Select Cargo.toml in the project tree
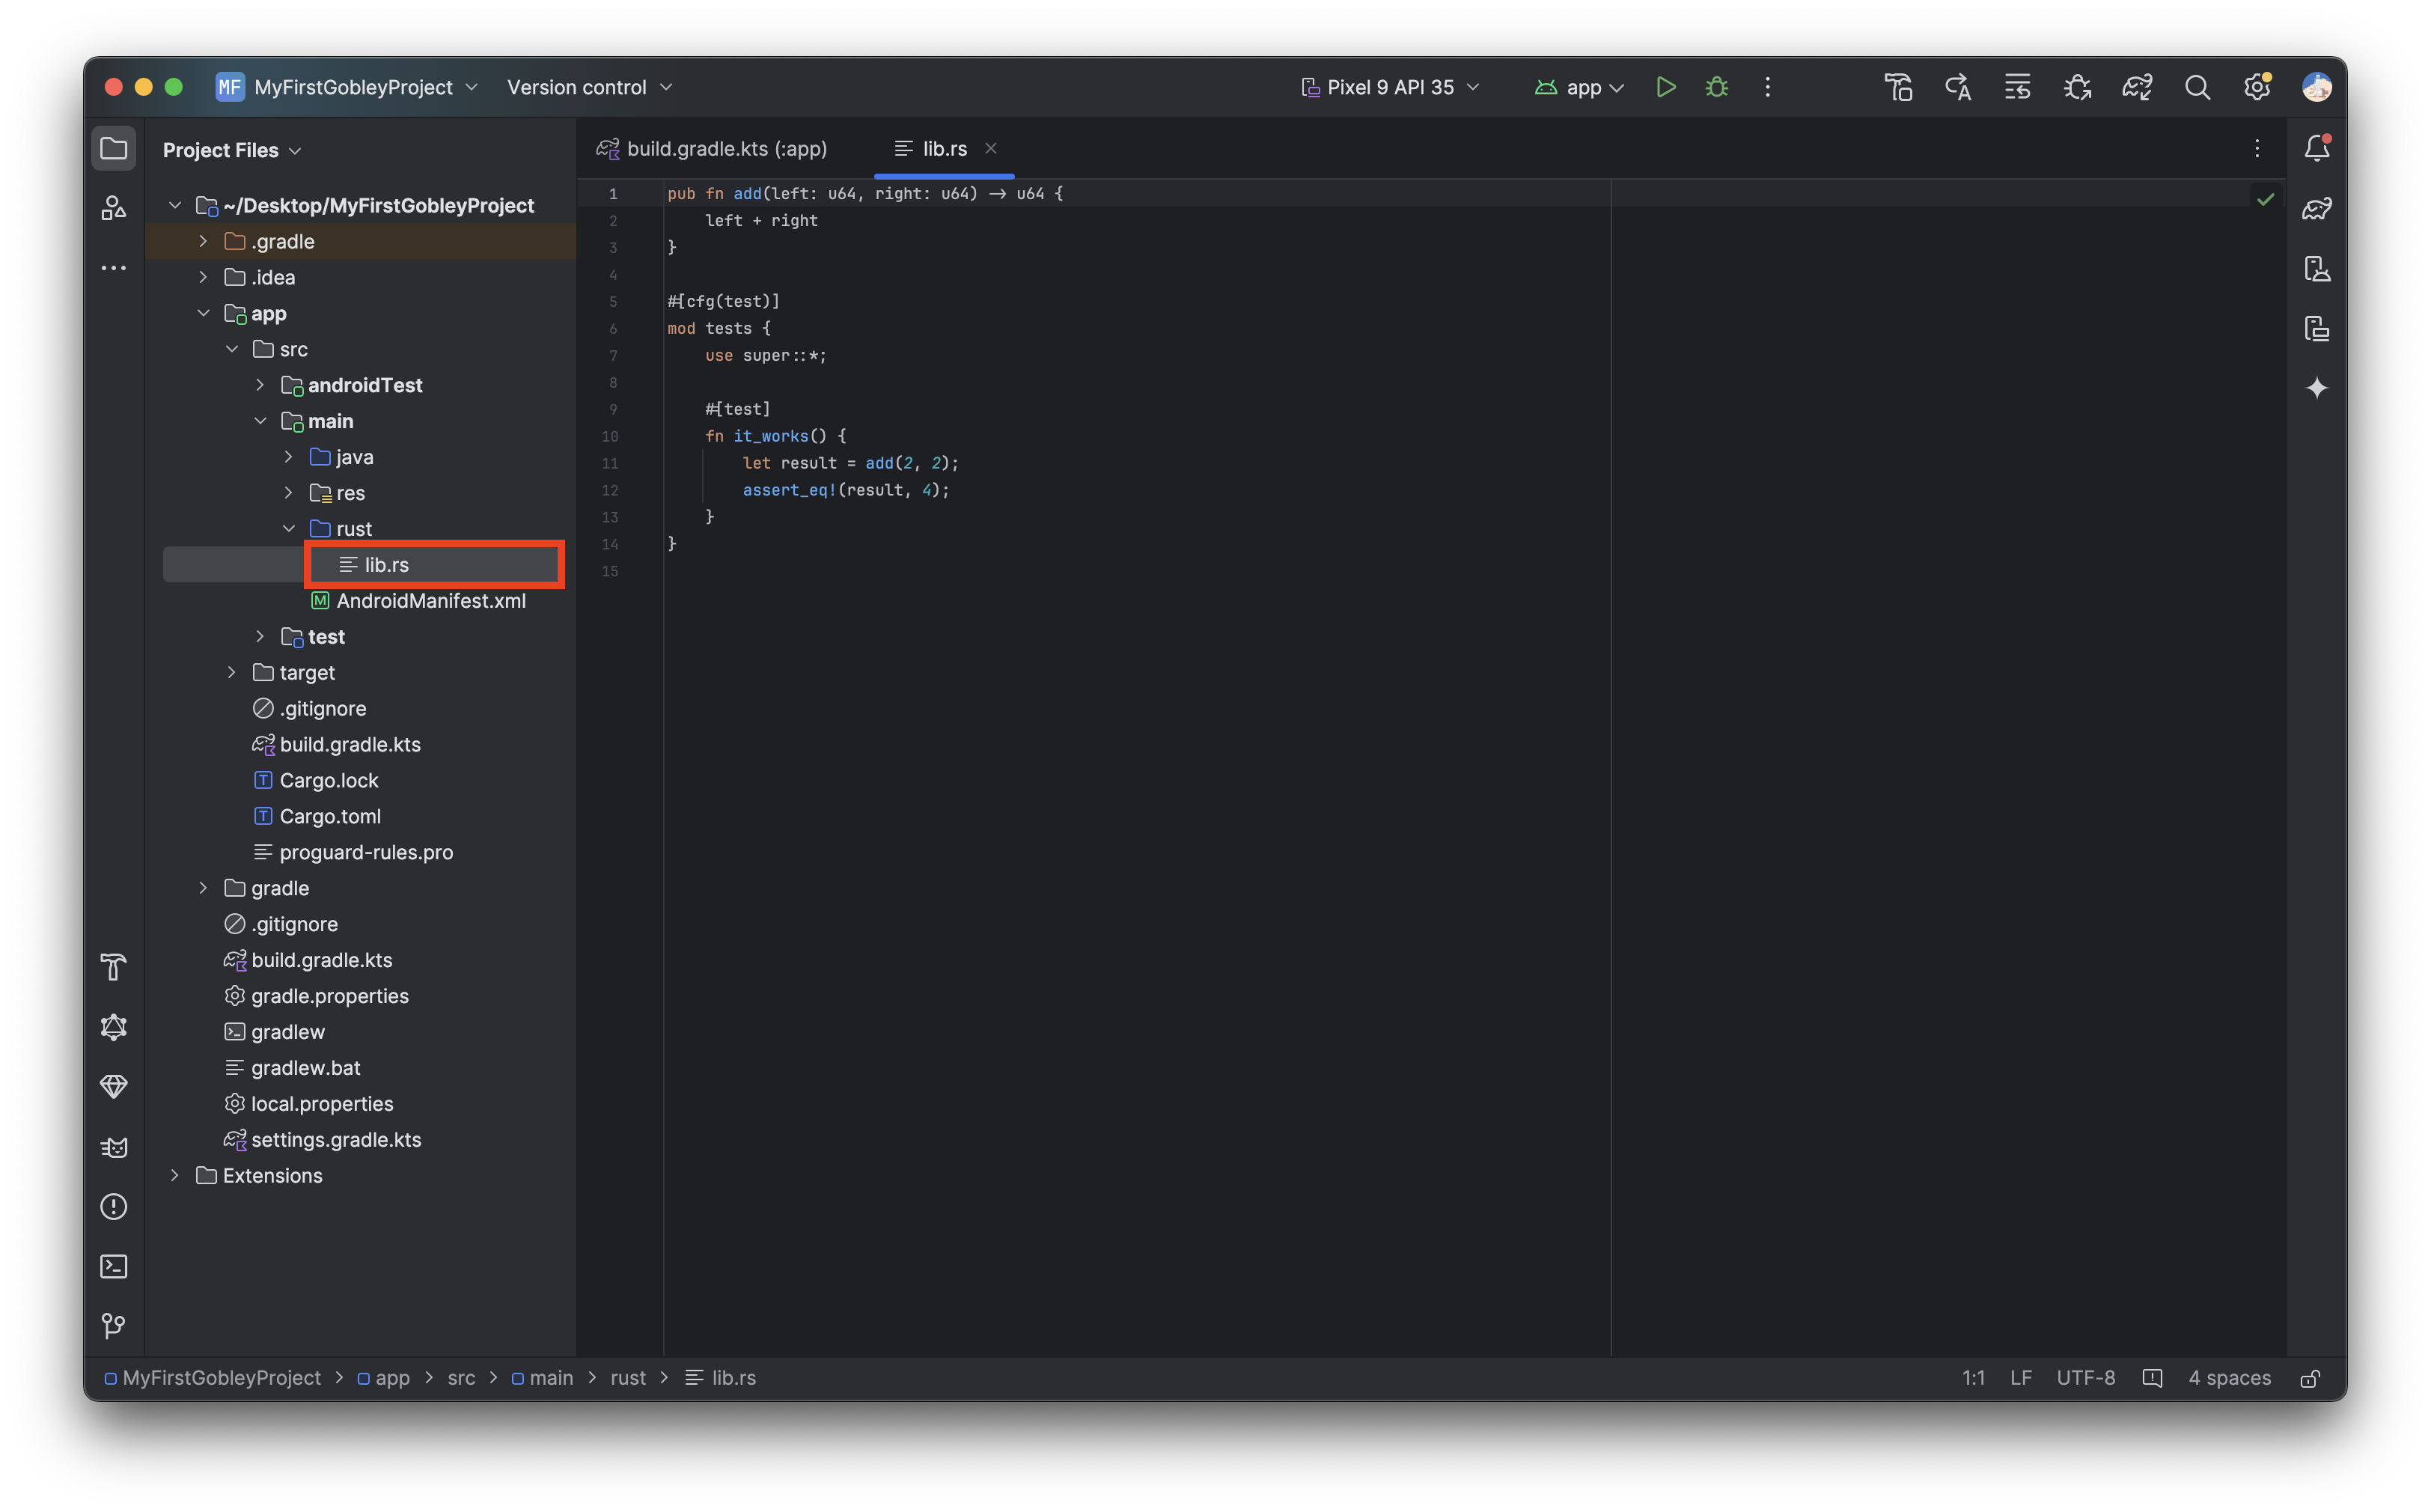 coord(330,816)
